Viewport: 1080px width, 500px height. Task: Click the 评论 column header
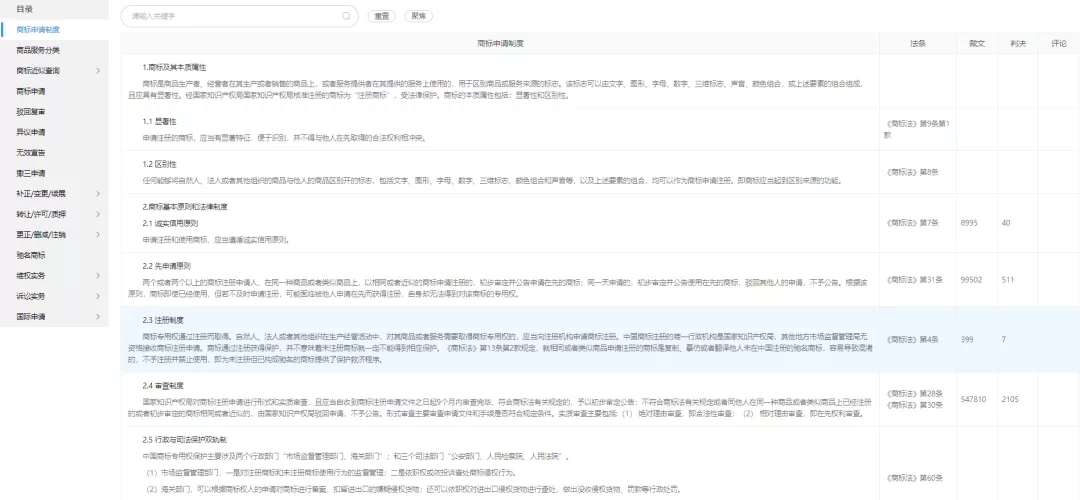point(1059,43)
